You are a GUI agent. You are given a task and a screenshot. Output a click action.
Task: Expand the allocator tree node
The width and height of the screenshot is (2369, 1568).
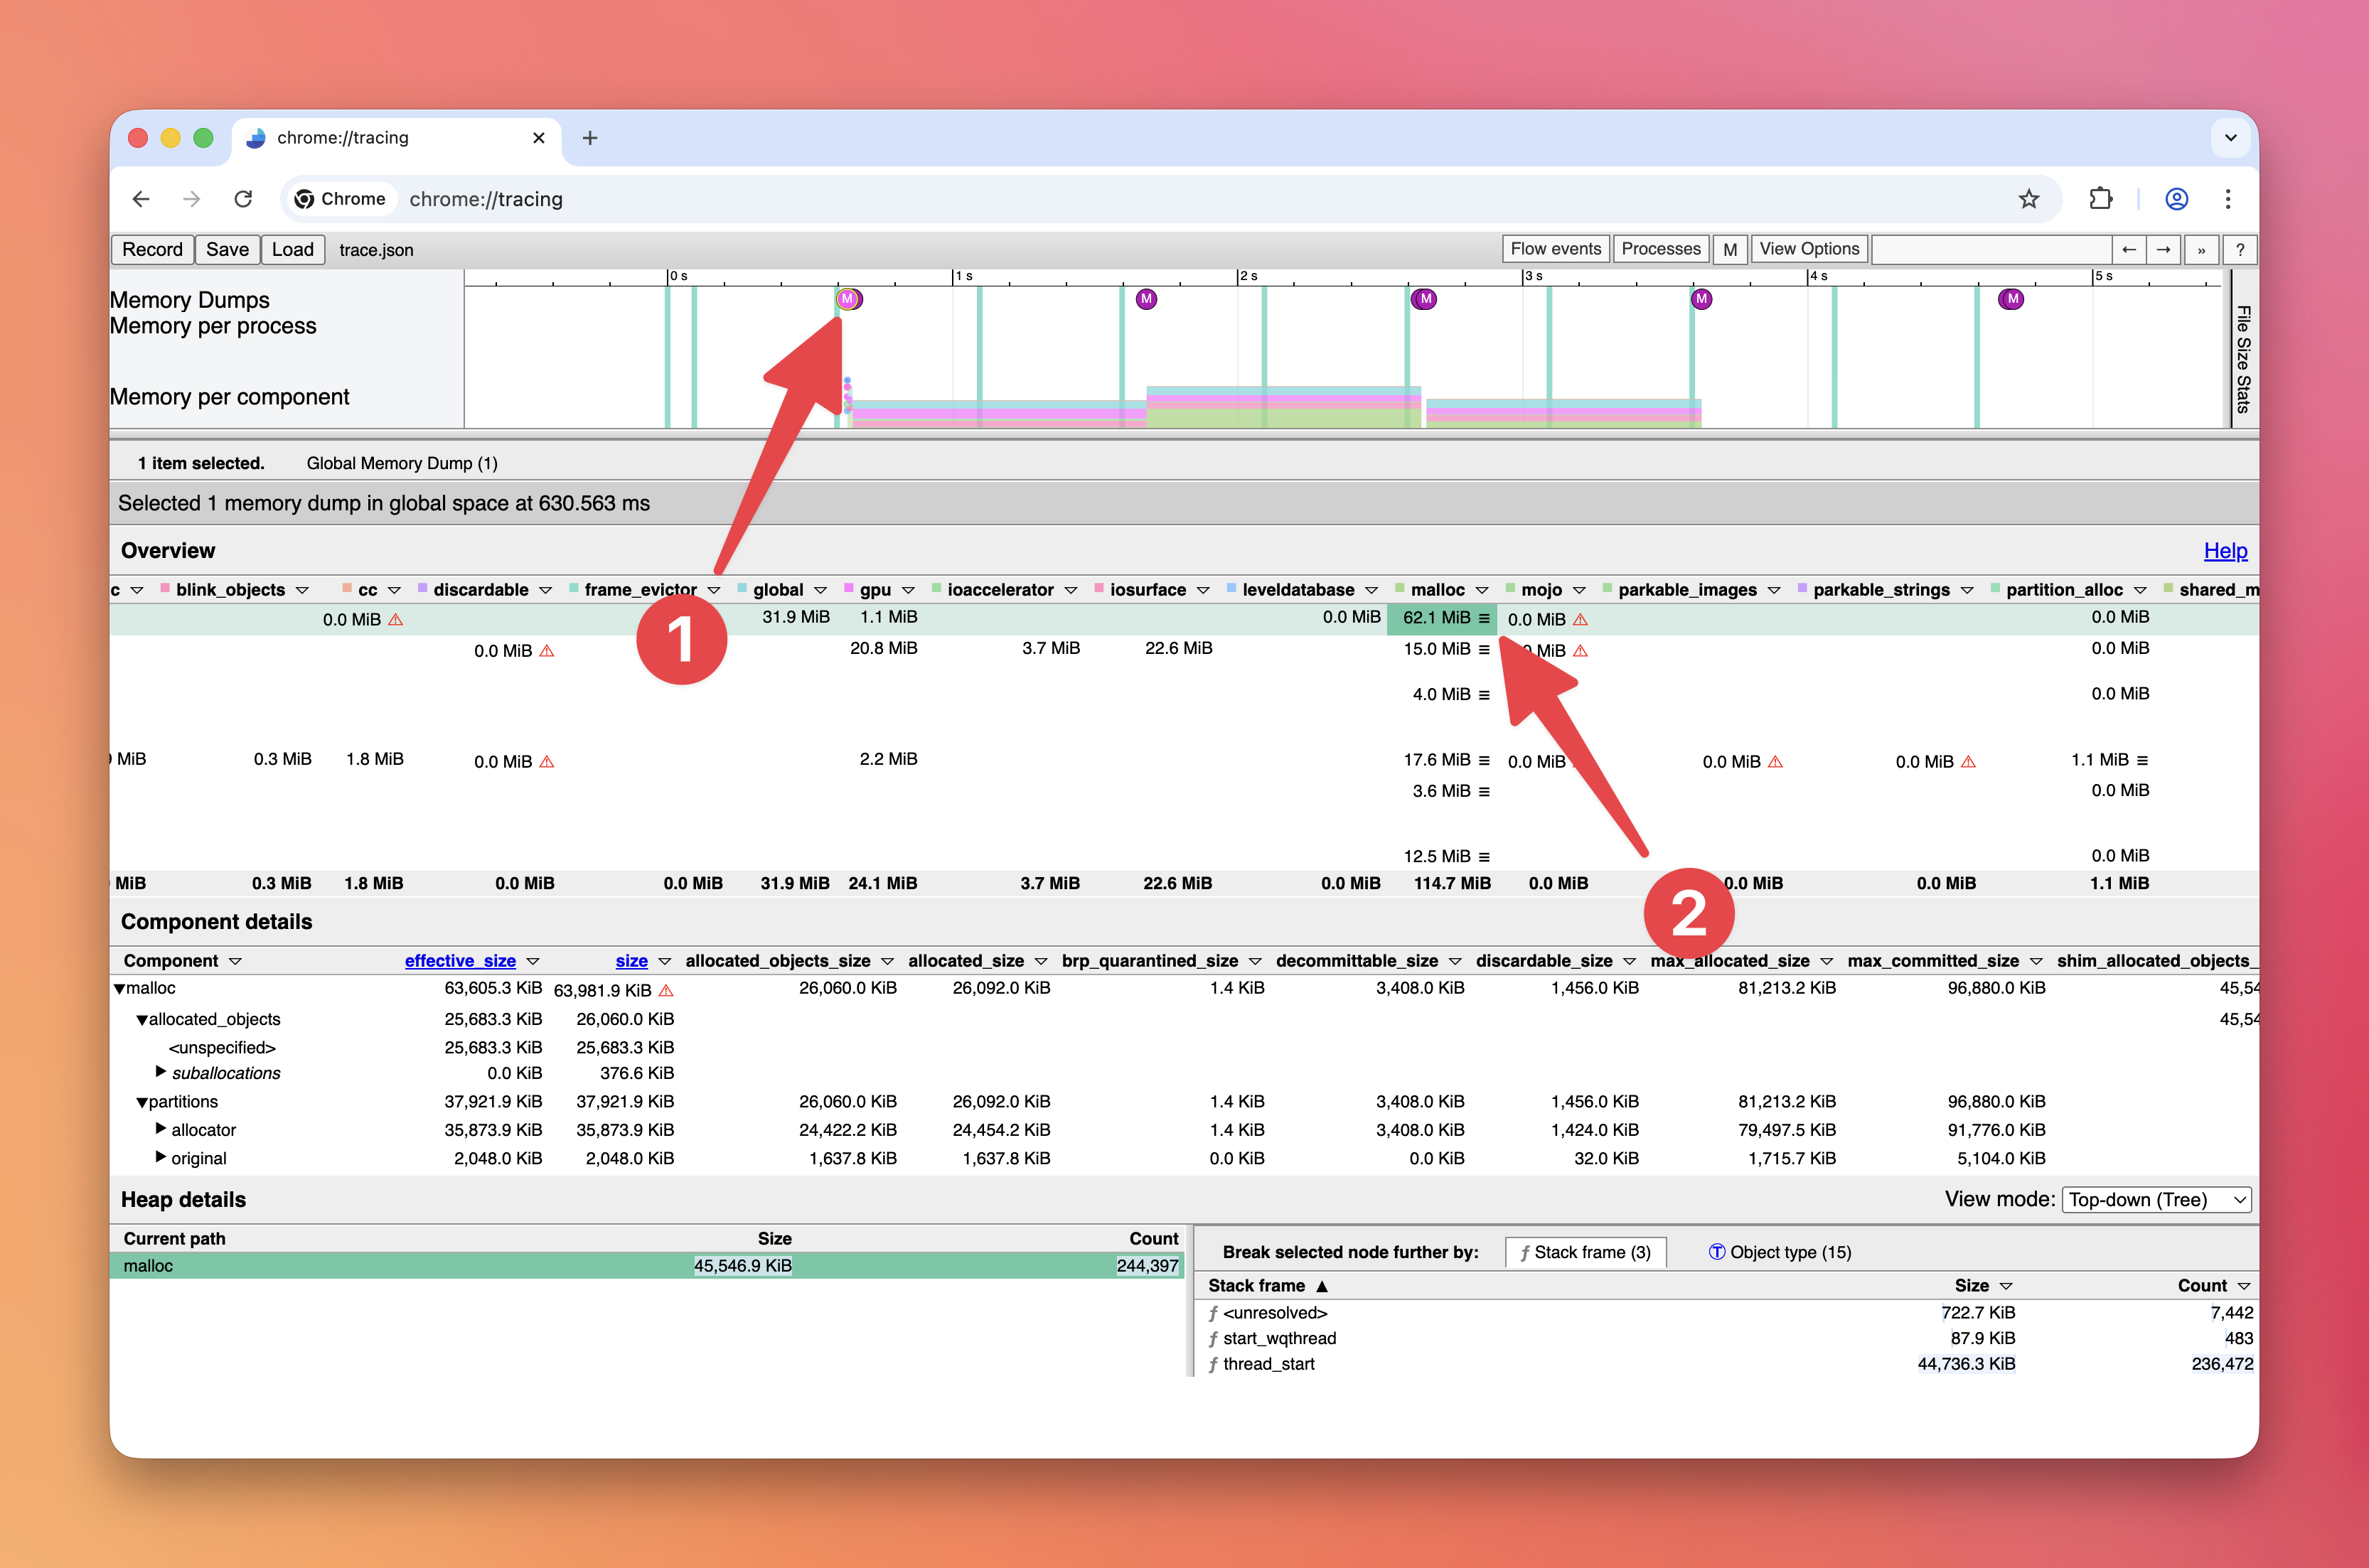(x=161, y=1129)
